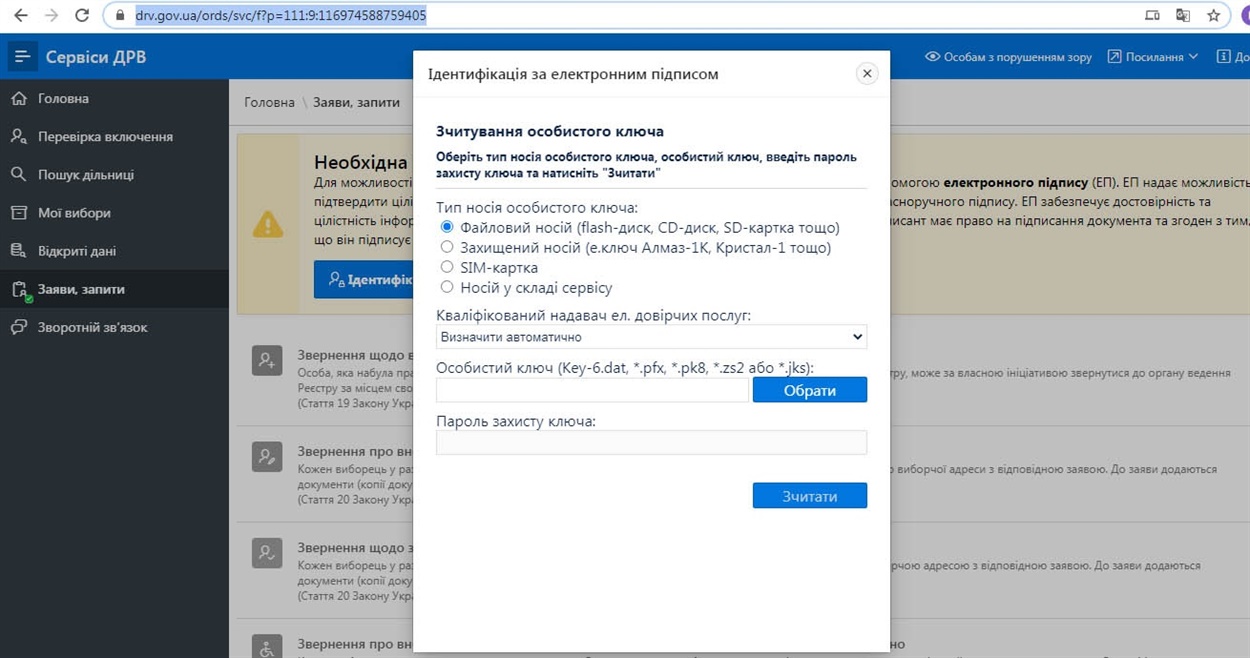The width and height of the screenshot is (1250, 658).
Task: Click the person-edit icon beside the first Звернення про вн...
Action: point(267,457)
